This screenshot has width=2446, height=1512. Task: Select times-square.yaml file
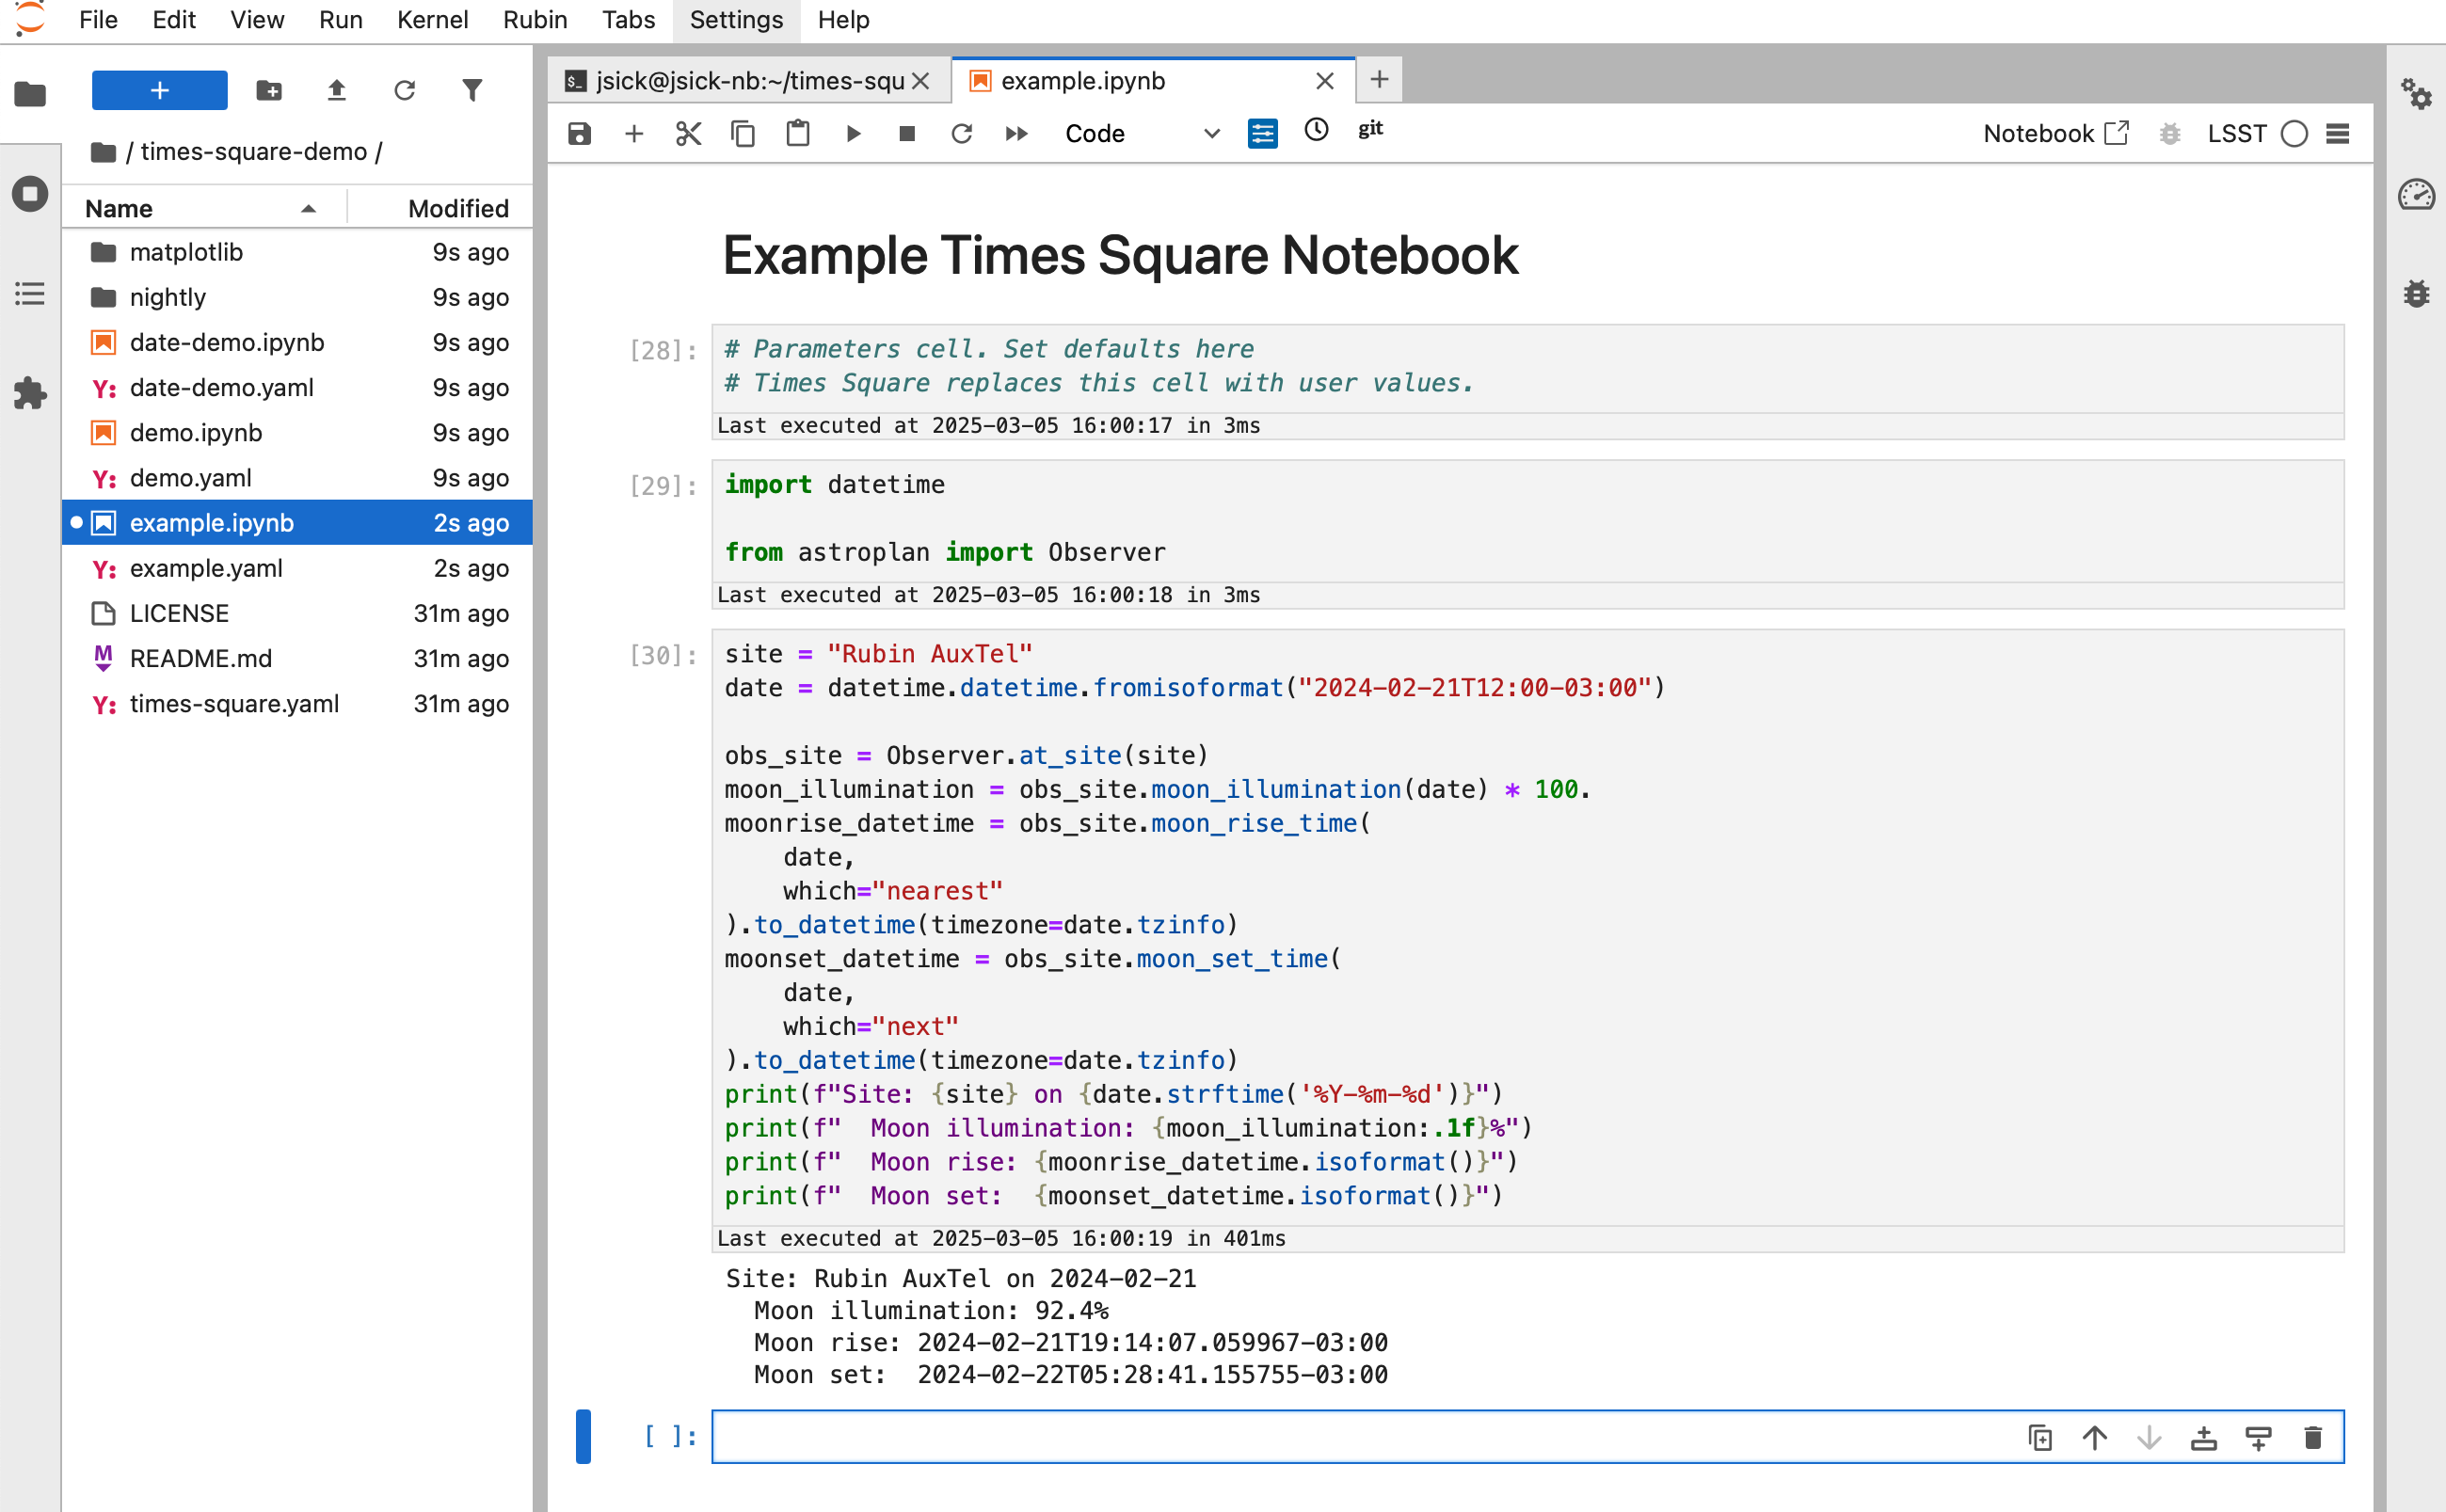coord(297,704)
